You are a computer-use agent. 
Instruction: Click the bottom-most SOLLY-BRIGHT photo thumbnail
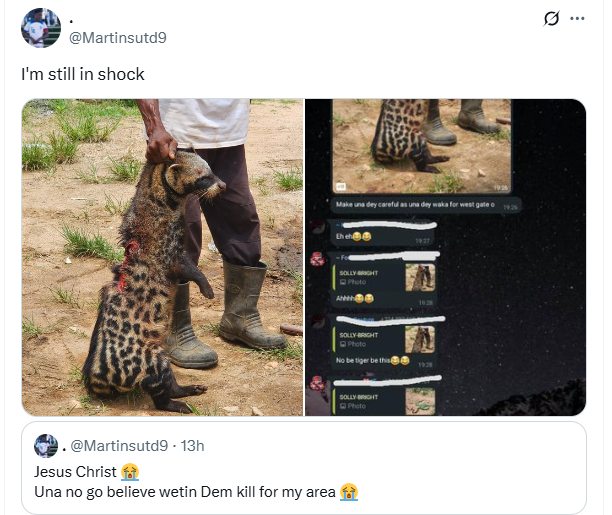(x=420, y=401)
